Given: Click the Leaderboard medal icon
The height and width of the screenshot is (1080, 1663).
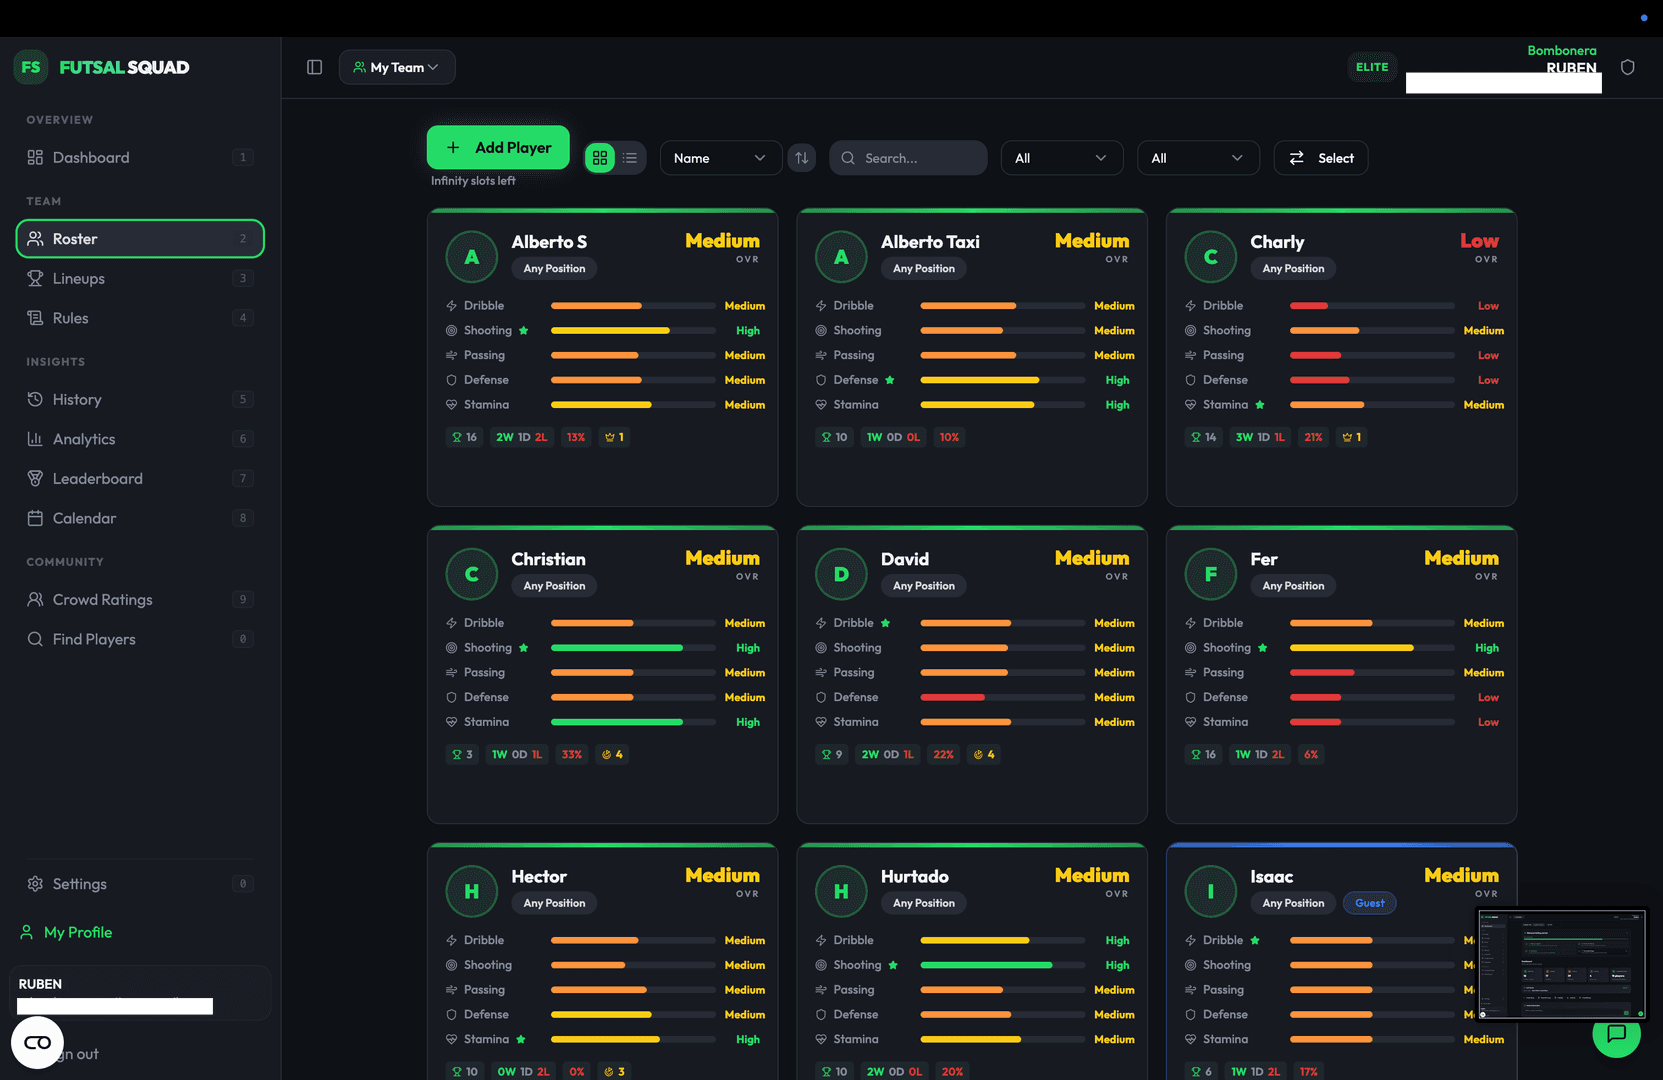Looking at the screenshot, I should point(35,478).
